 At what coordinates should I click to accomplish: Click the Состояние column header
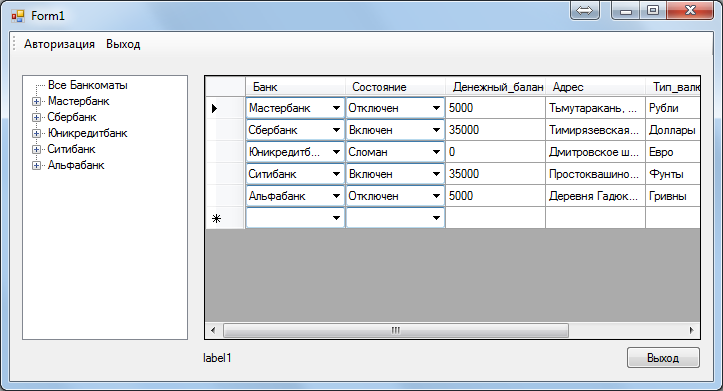pyautogui.click(x=395, y=87)
